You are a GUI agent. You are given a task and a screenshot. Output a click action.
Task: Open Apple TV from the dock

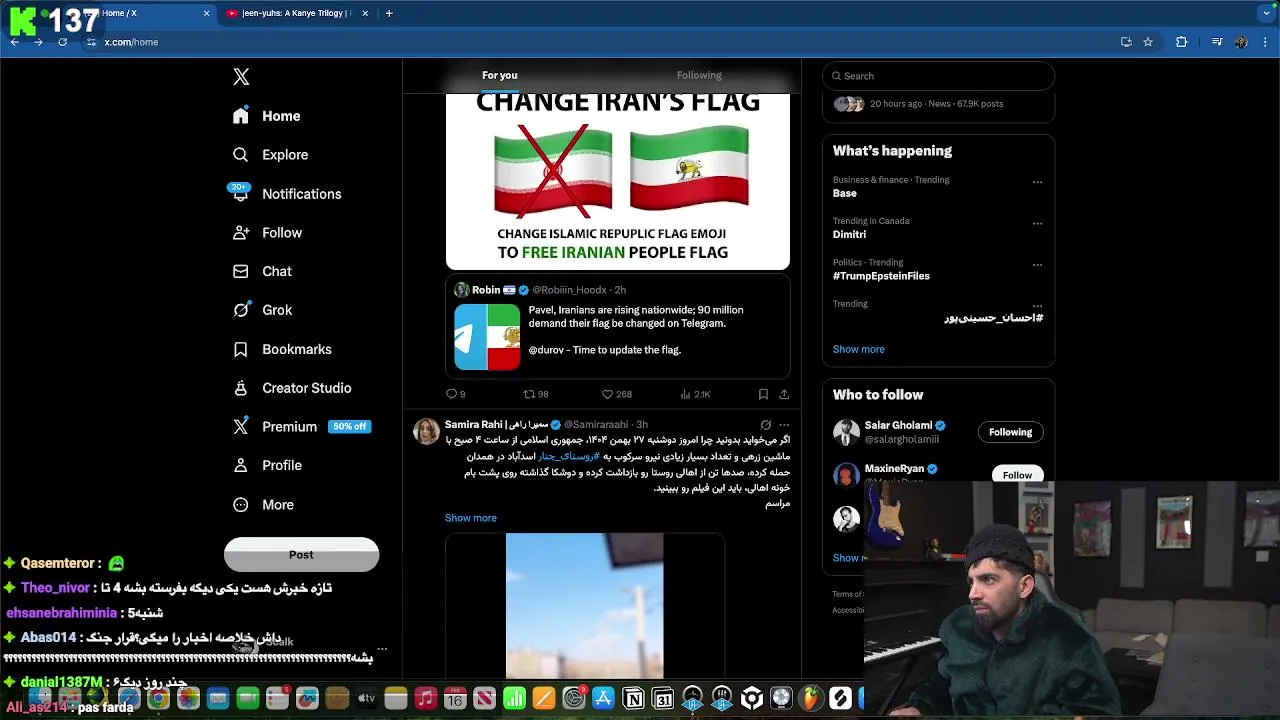click(x=366, y=698)
